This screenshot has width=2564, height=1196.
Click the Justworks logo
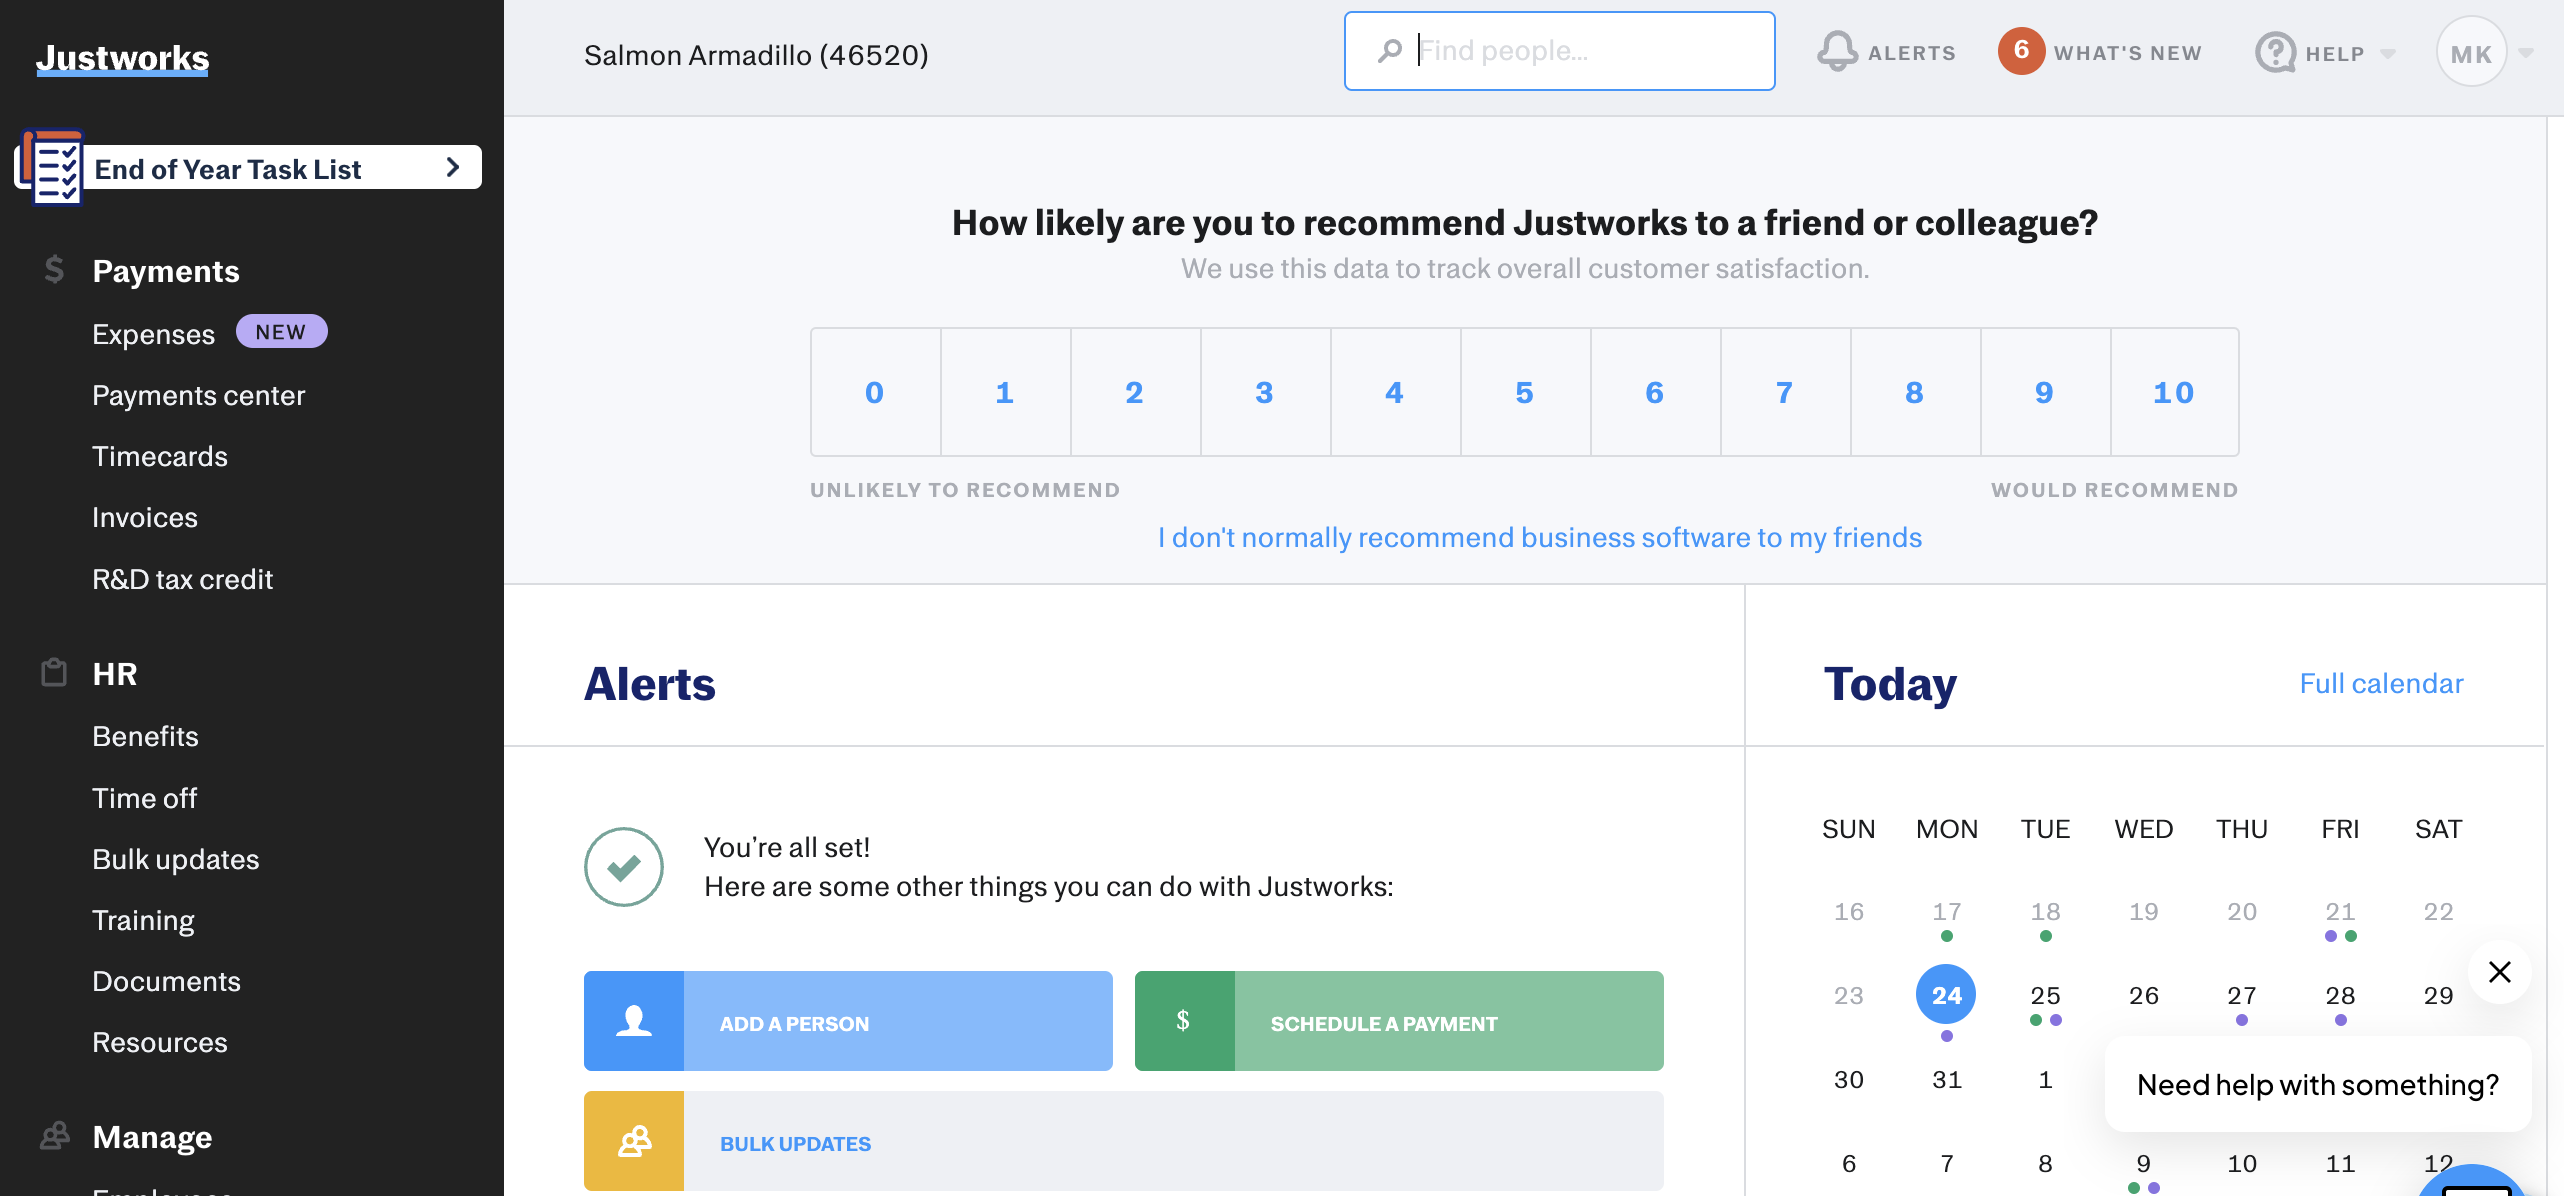123,58
